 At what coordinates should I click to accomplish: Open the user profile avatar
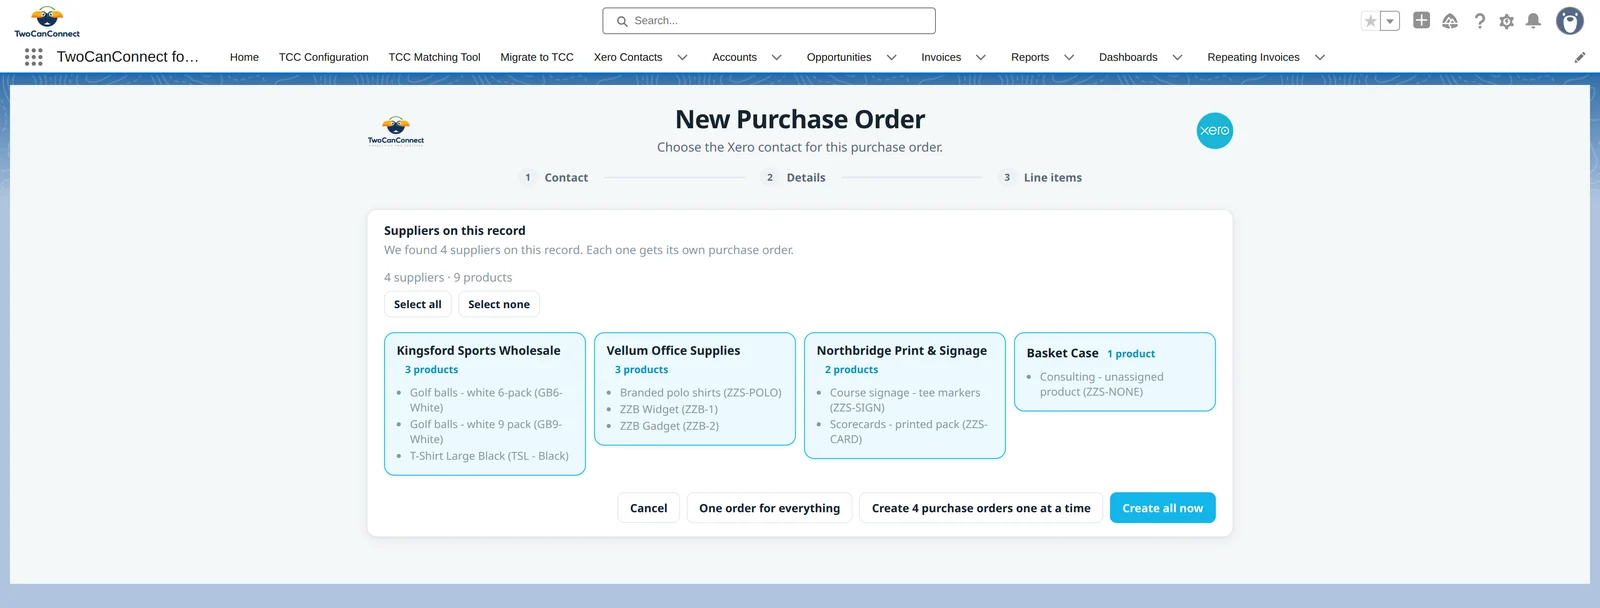coord(1570,21)
